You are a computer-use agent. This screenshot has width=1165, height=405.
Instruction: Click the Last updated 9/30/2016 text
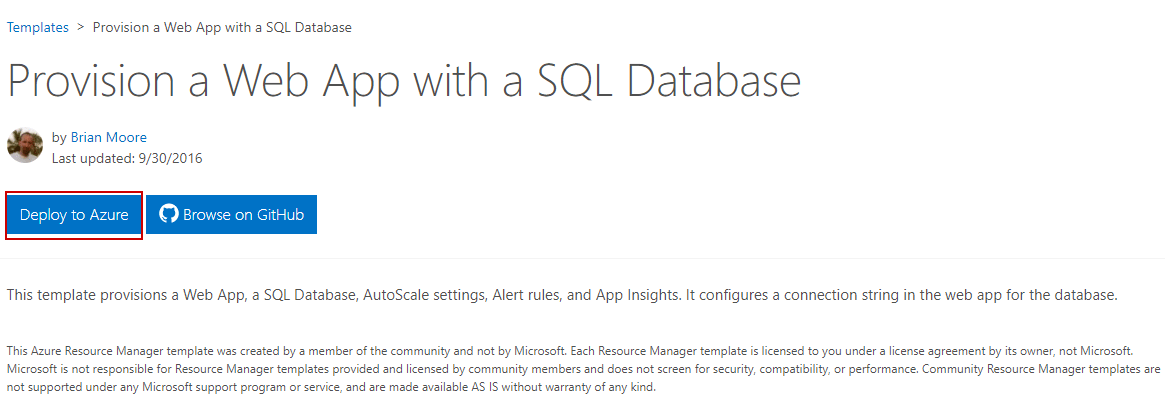127,158
